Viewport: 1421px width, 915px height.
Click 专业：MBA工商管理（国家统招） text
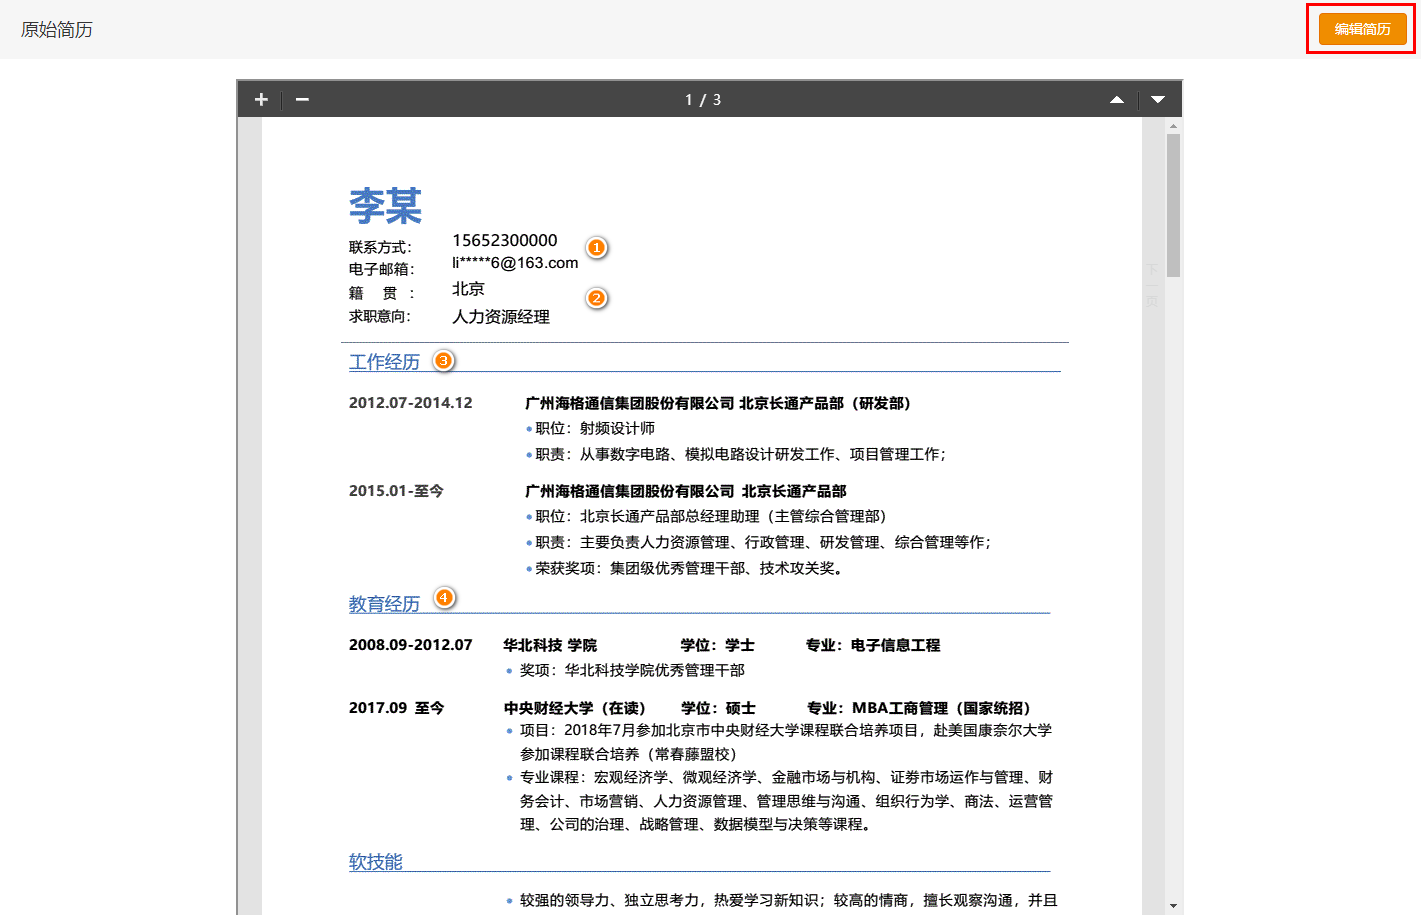pyautogui.click(x=919, y=708)
